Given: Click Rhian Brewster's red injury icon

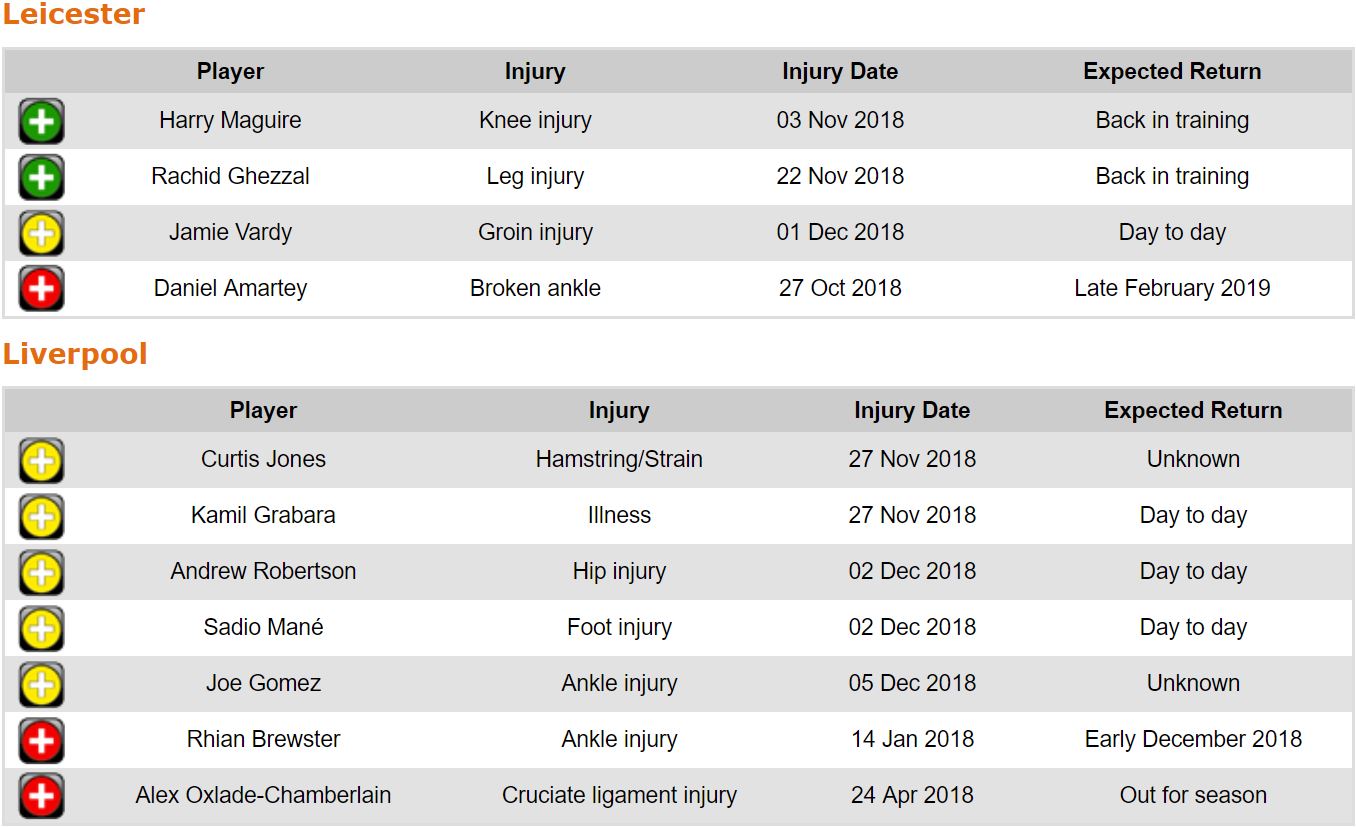Looking at the screenshot, I should [41, 741].
